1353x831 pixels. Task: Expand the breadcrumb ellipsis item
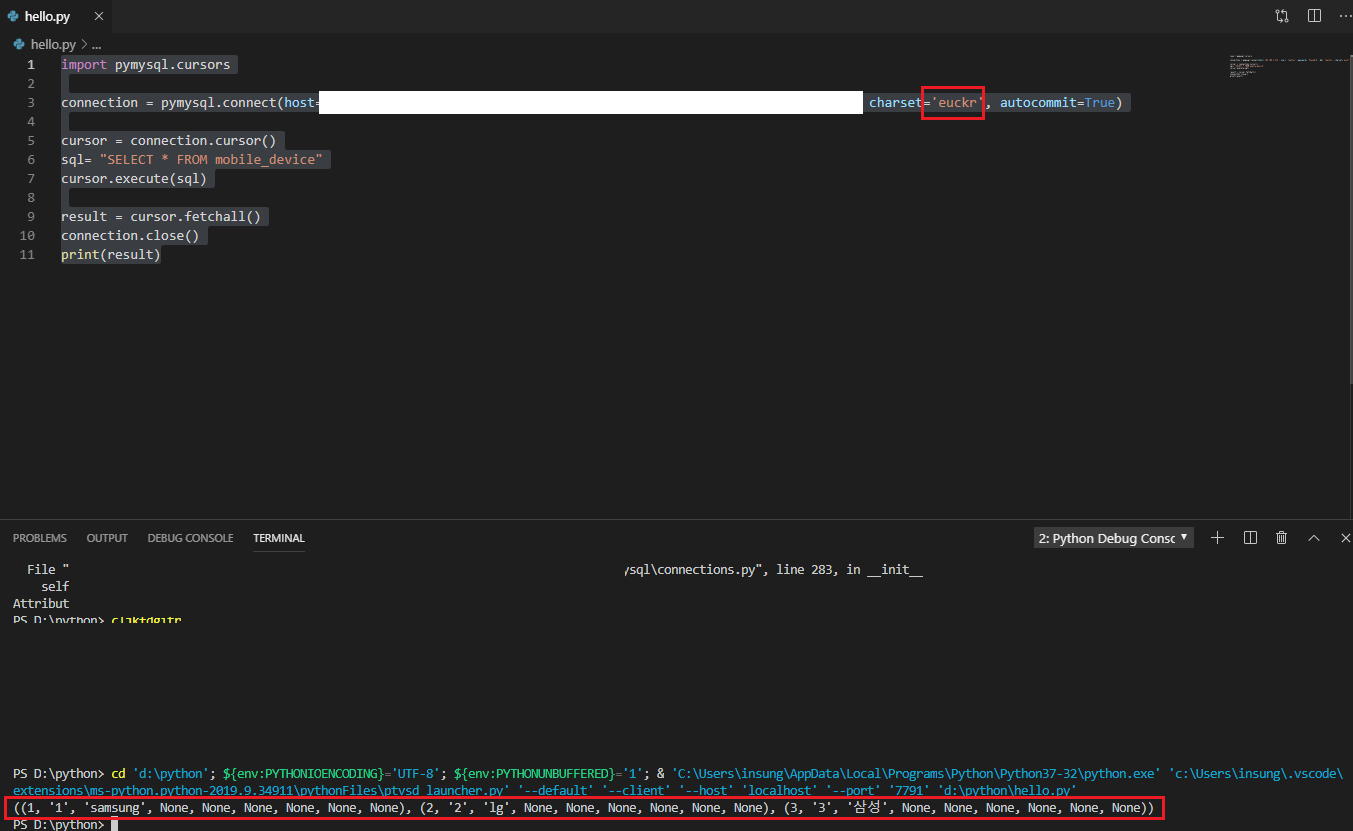pos(97,45)
